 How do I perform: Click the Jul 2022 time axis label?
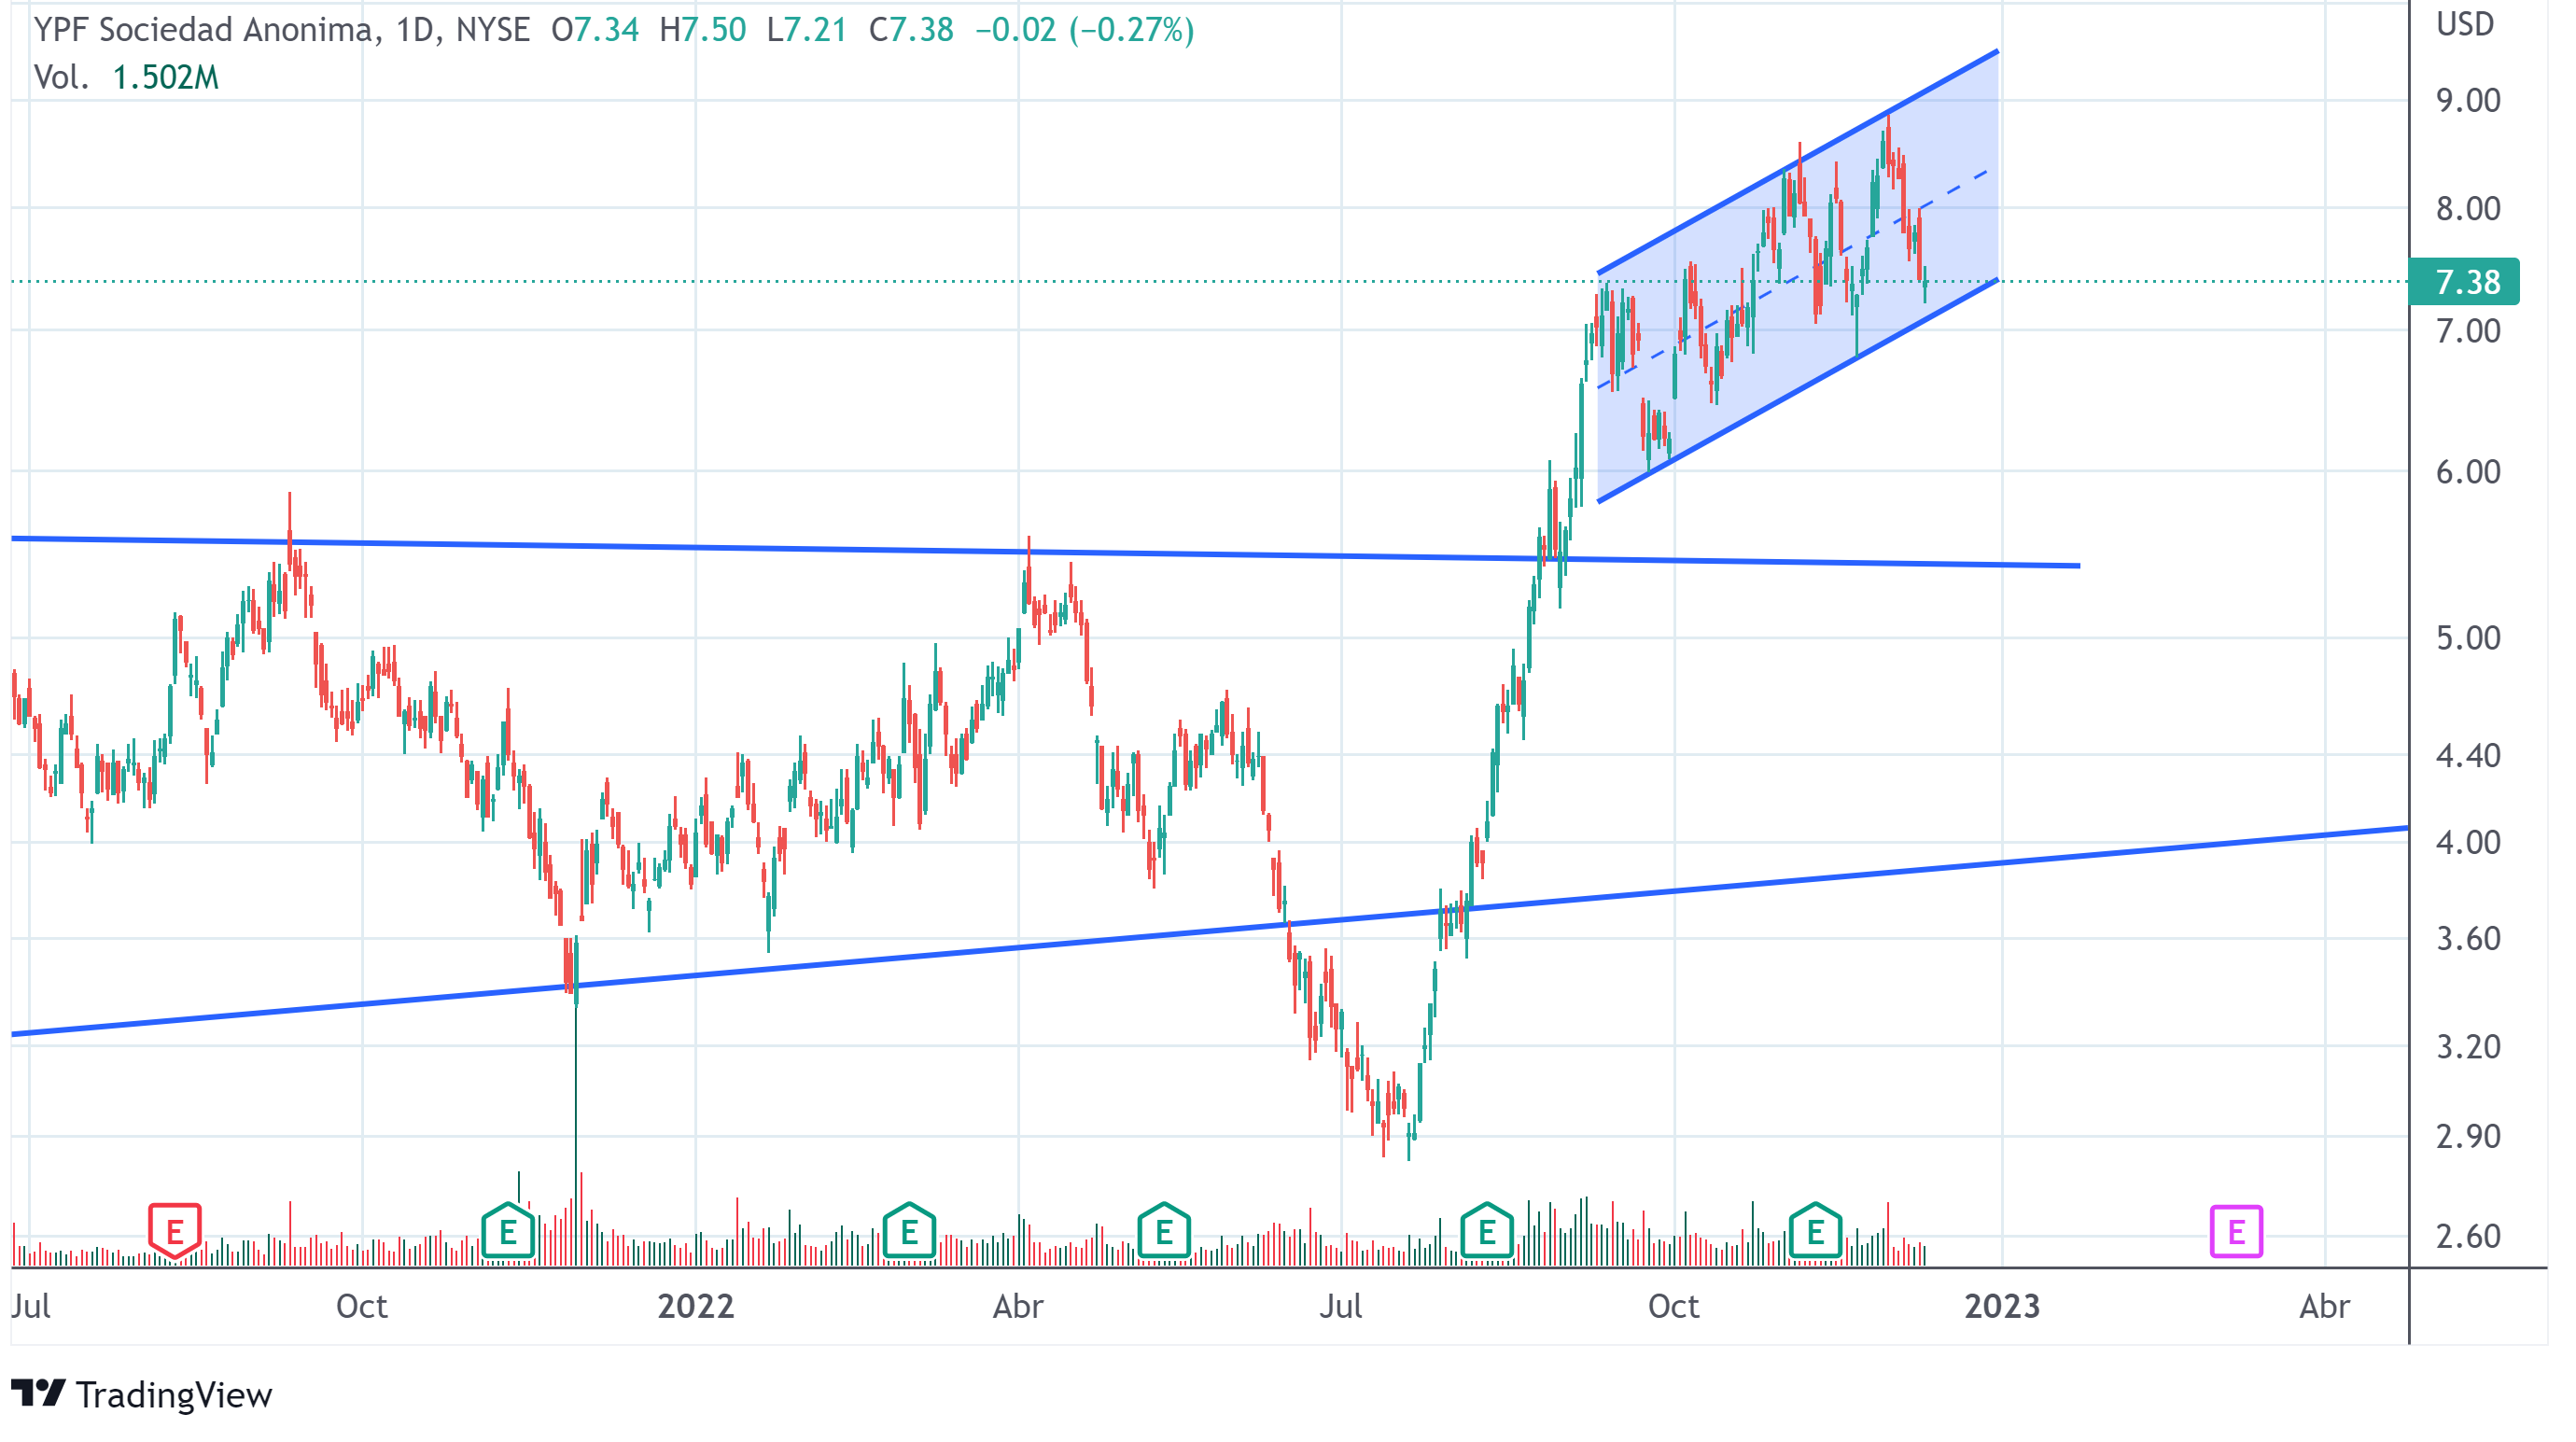[1341, 1306]
